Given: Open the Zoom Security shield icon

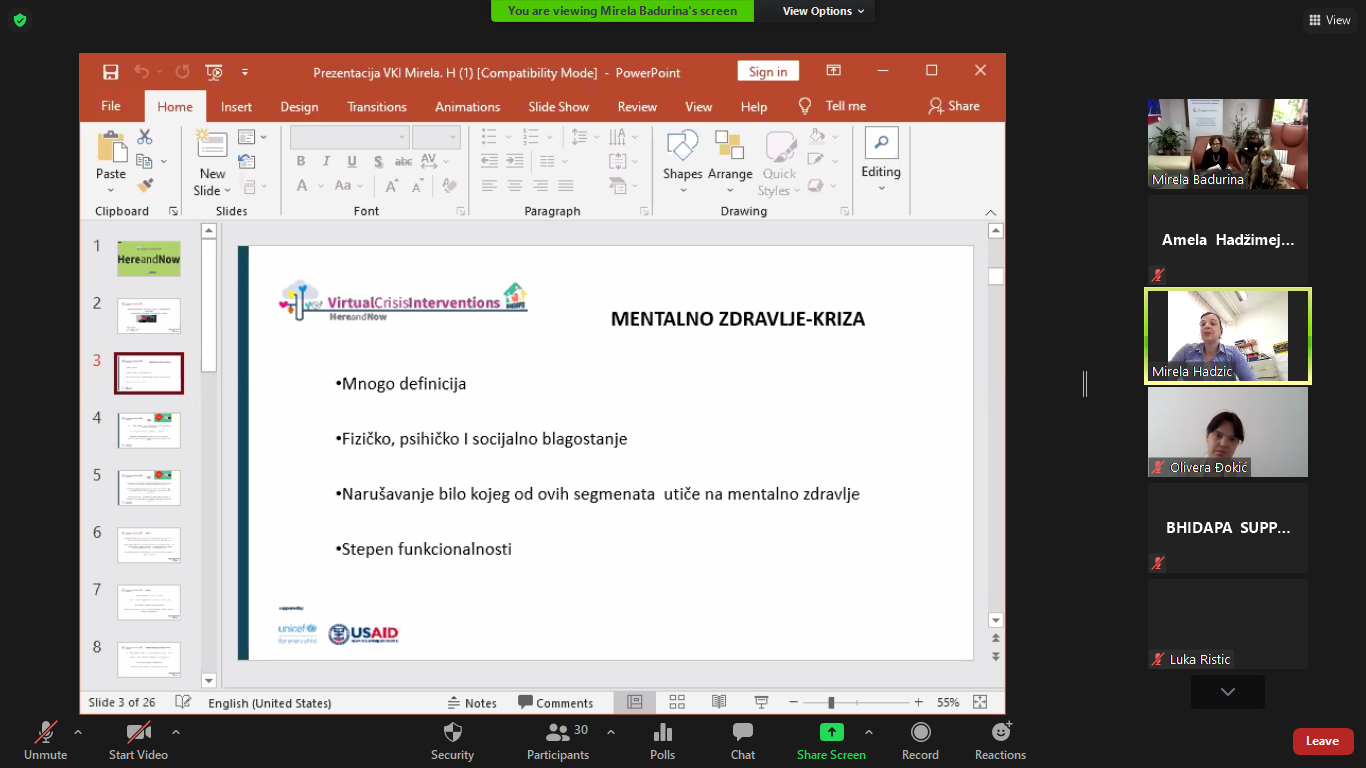Looking at the screenshot, I should coord(452,733).
